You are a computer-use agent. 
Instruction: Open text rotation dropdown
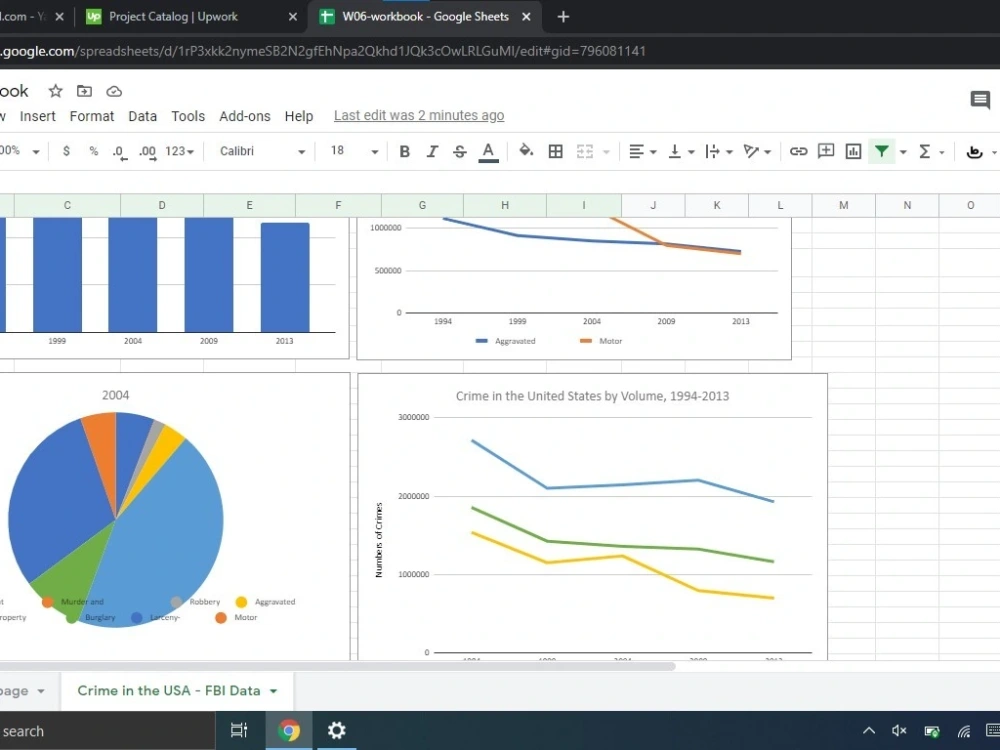757,151
